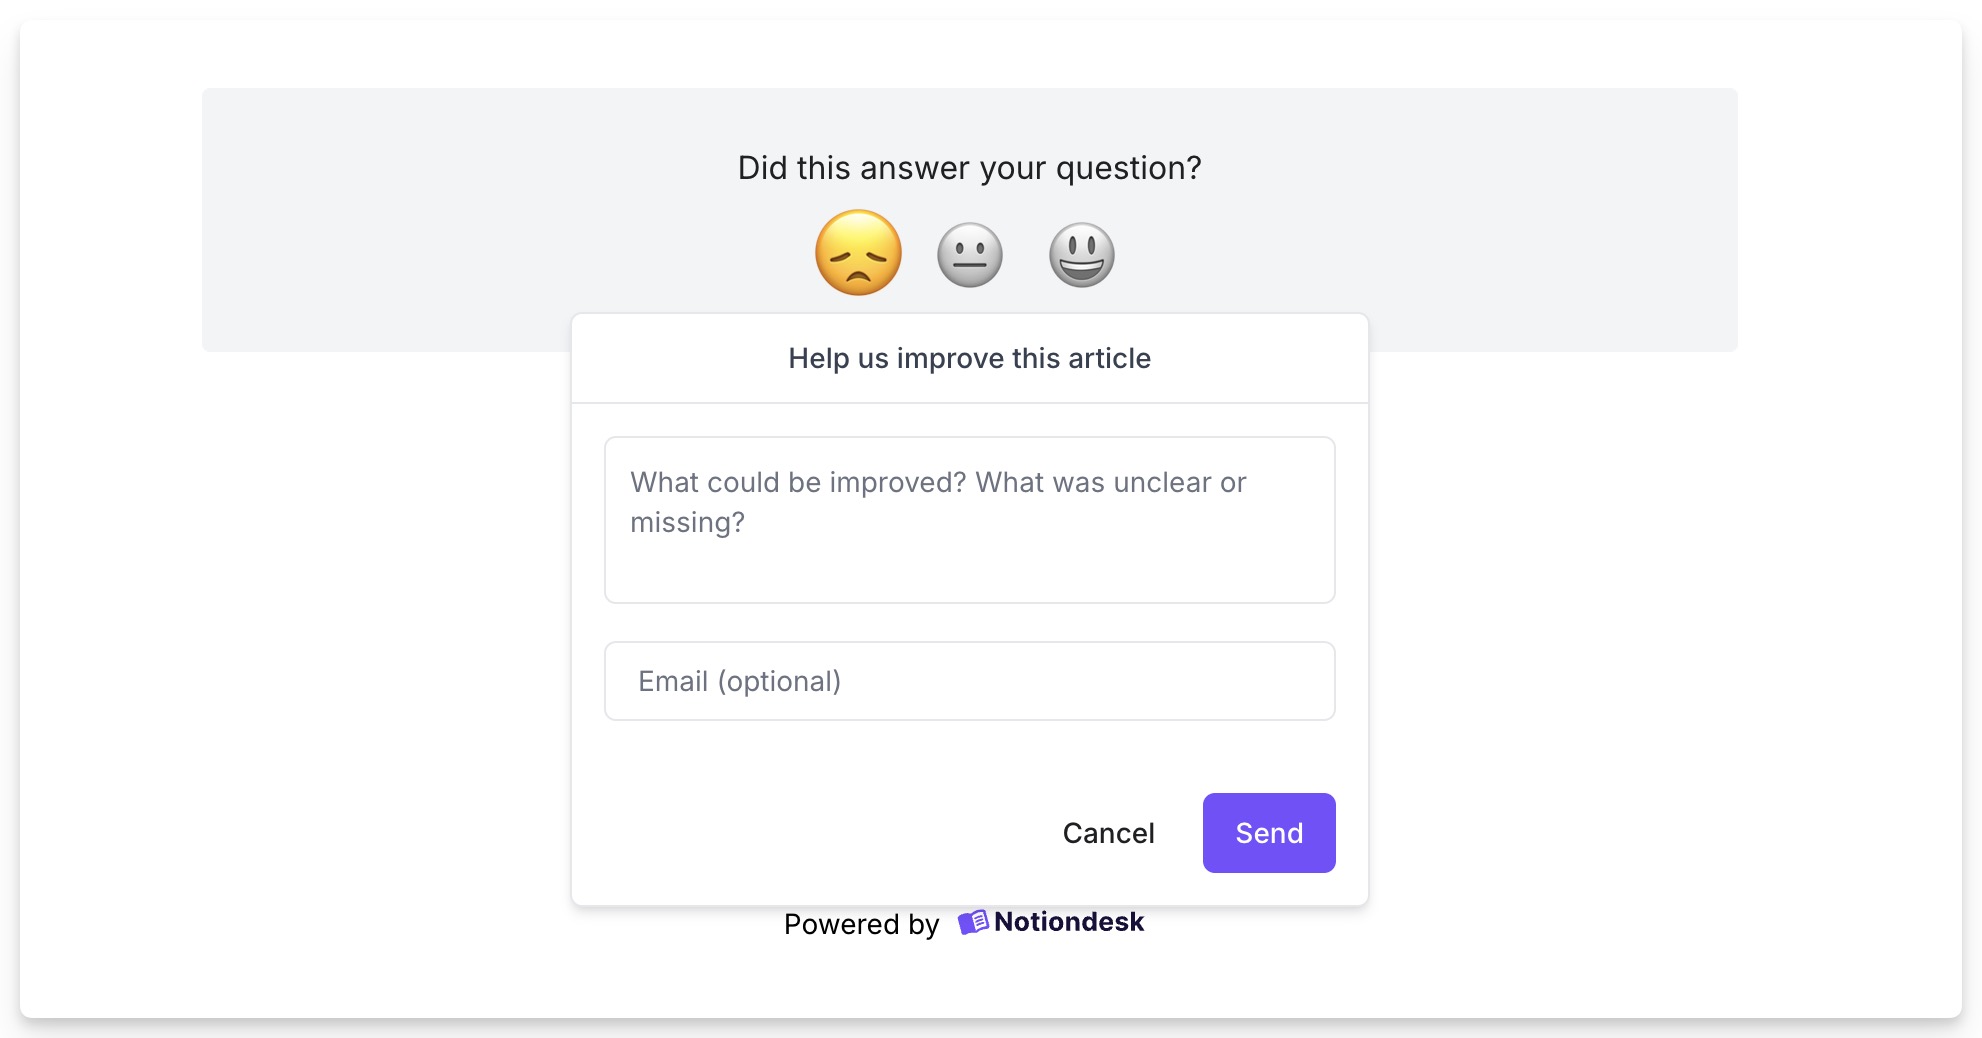Send the article feedback
This screenshot has height=1038, width=1982.
click(x=1269, y=833)
